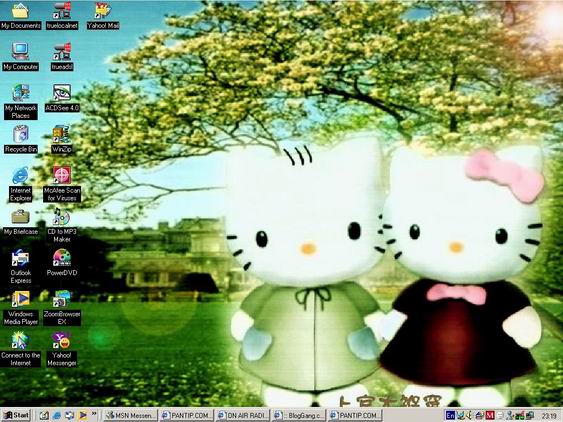563x422 pixels.
Task: Toggle the En language indicator in tray
Action: coord(450,416)
